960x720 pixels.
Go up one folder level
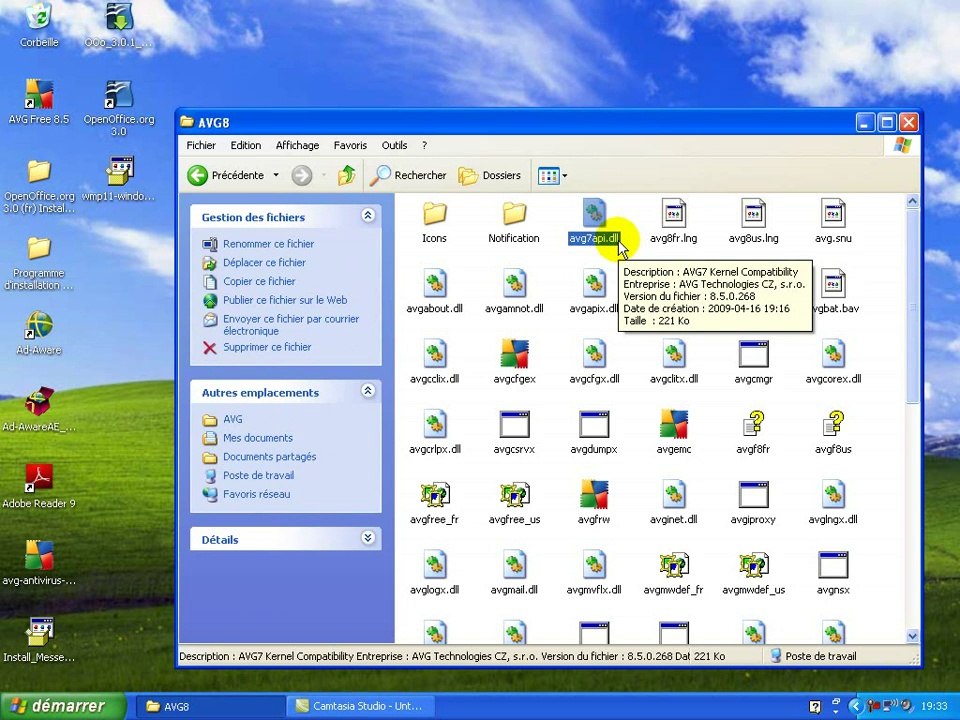[x=347, y=175]
